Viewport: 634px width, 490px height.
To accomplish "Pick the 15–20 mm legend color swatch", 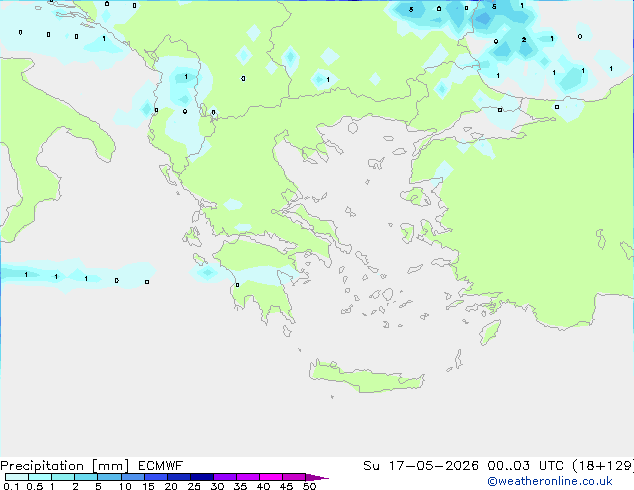I will (155, 477).
